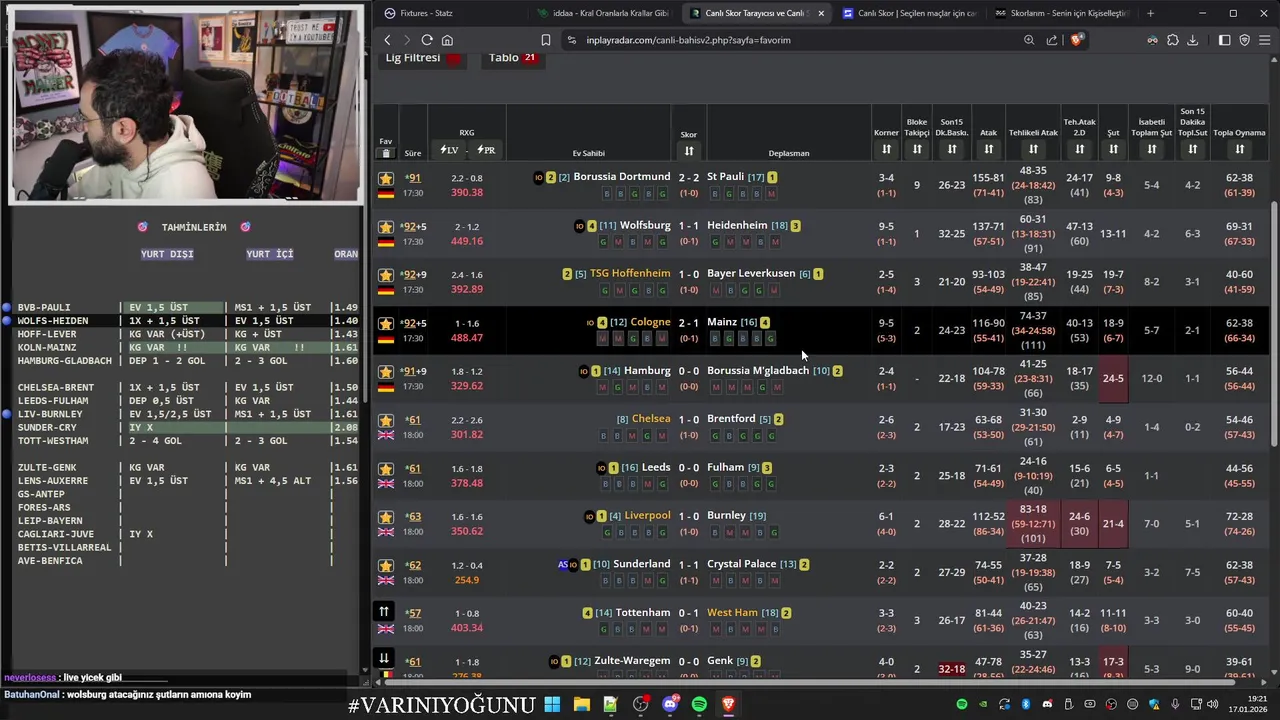Click the trash icon under Fav header
The width and height of the screenshot is (1280, 720).
(386, 153)
